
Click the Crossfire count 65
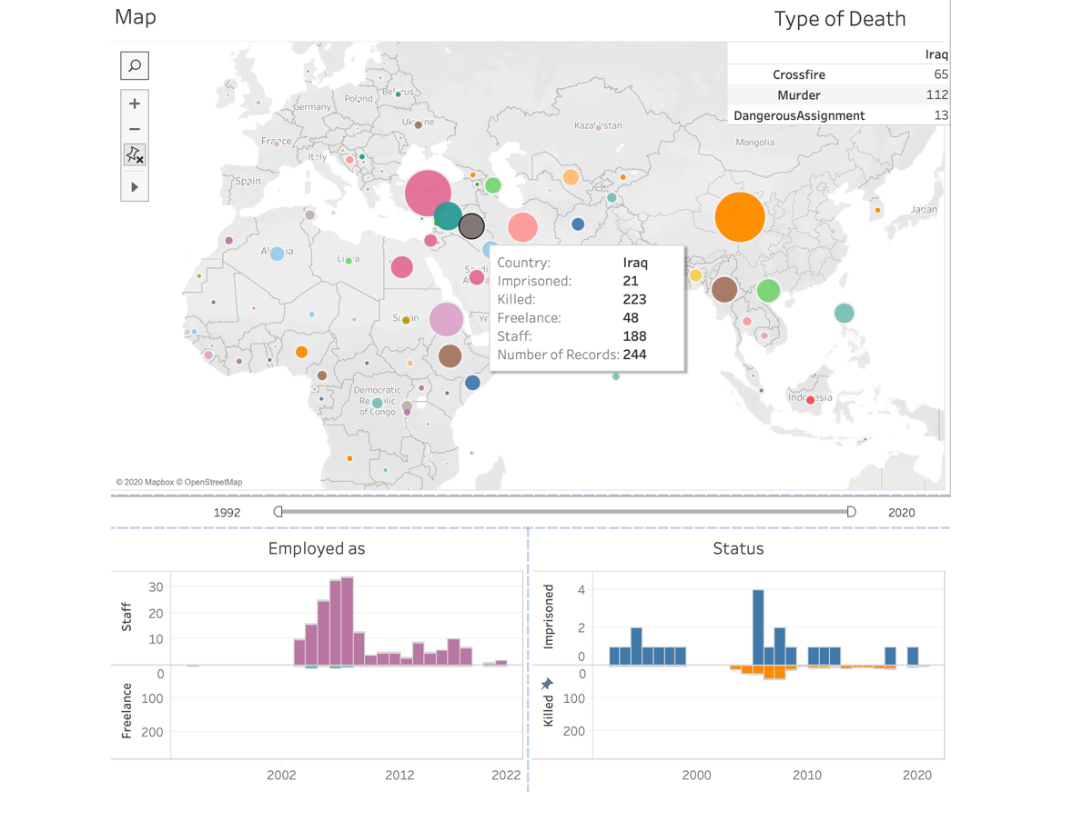point(941,74)
